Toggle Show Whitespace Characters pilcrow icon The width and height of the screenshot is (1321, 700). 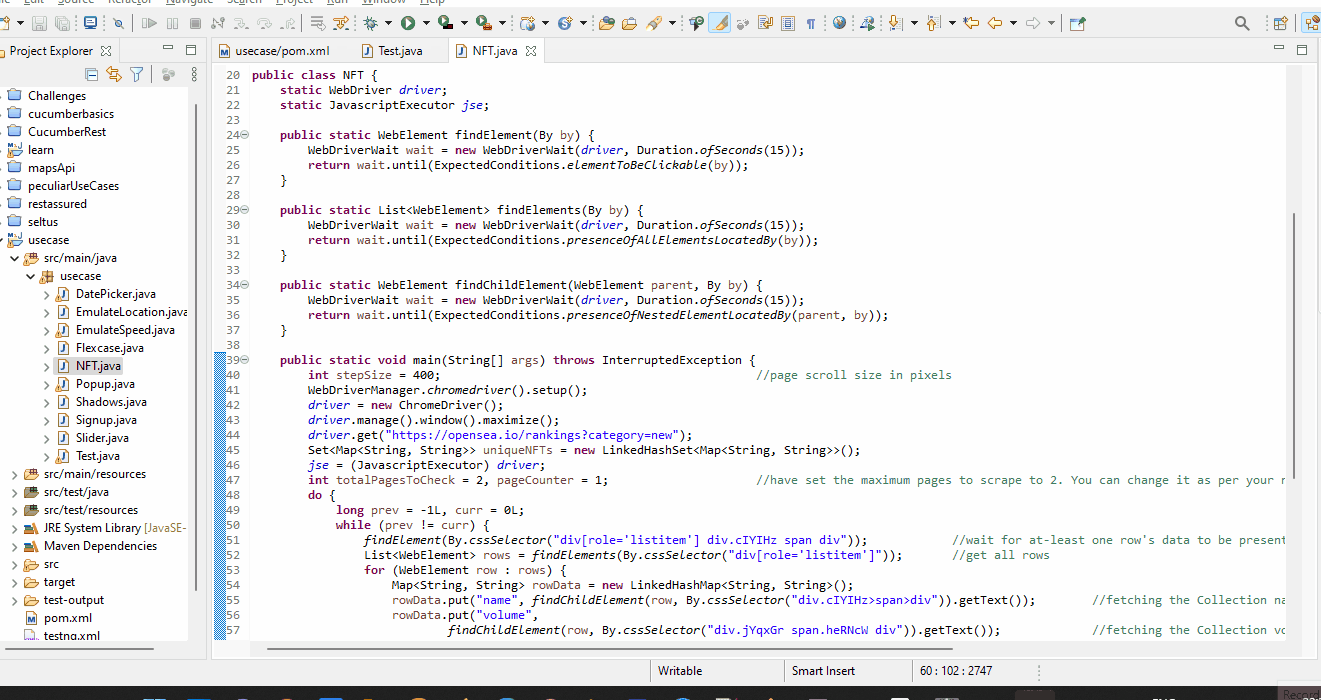pyautogui.click(x=810, y=23)
